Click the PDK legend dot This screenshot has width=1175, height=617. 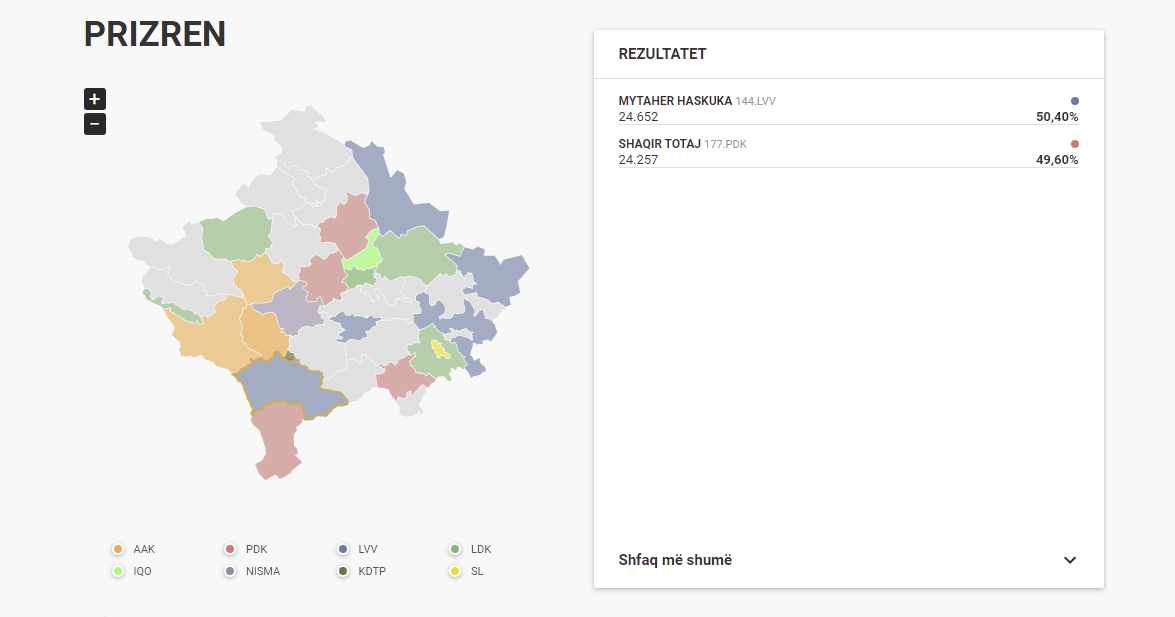(x=230, y=549)
